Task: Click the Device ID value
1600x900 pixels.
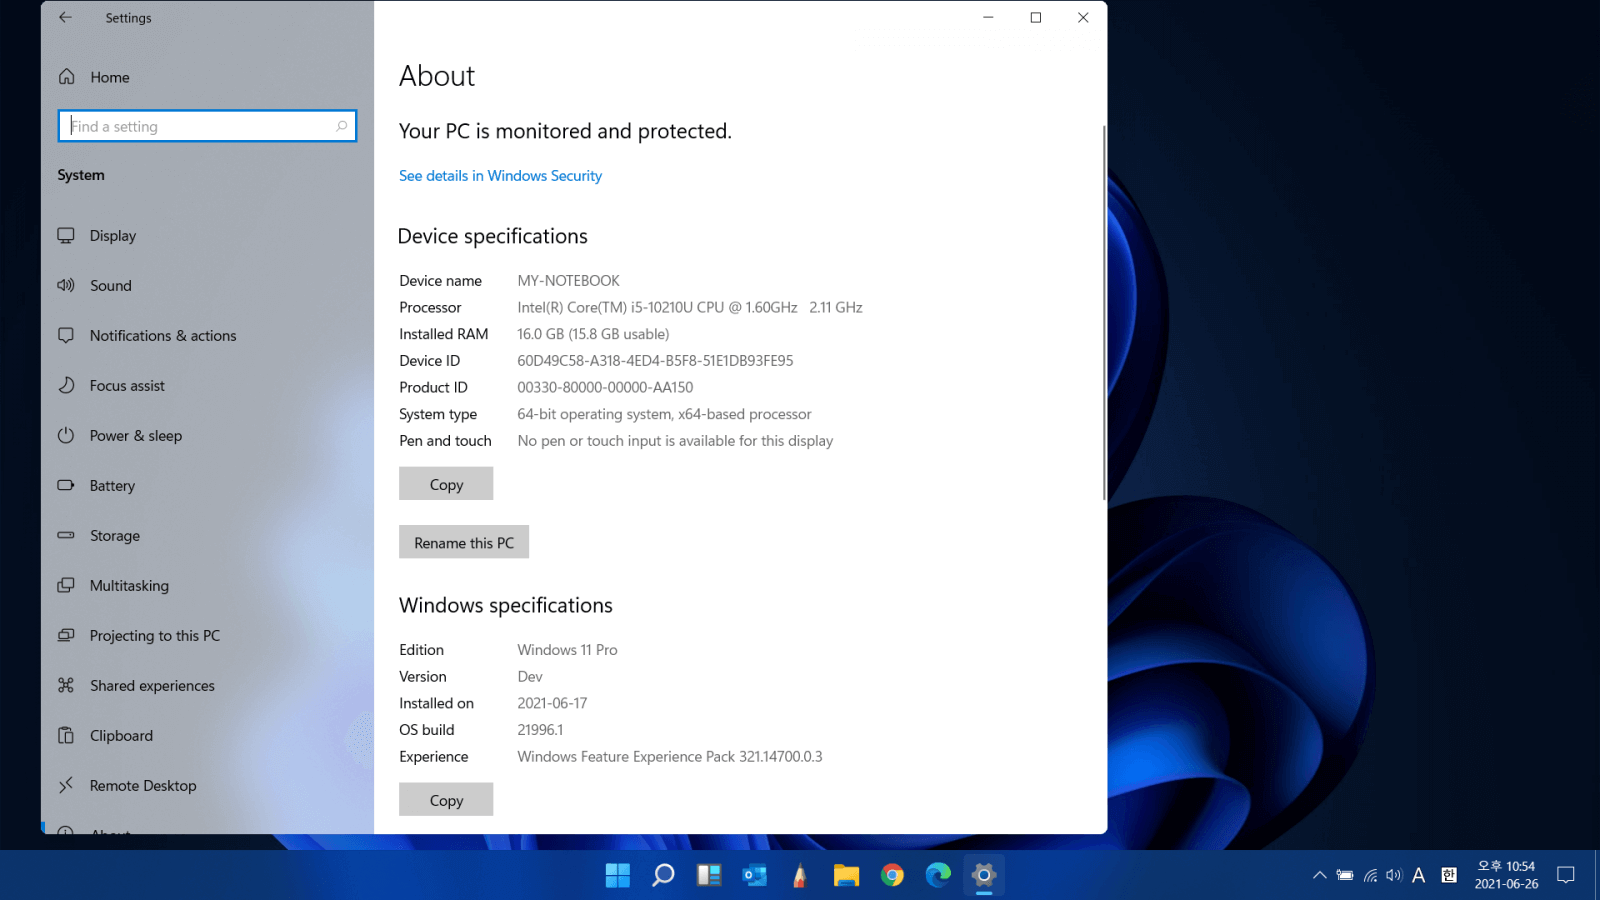Action: click(x=655, y=361)
